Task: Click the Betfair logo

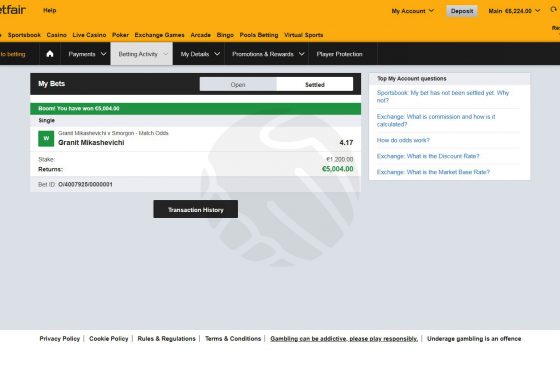Action: coord(13,10)
